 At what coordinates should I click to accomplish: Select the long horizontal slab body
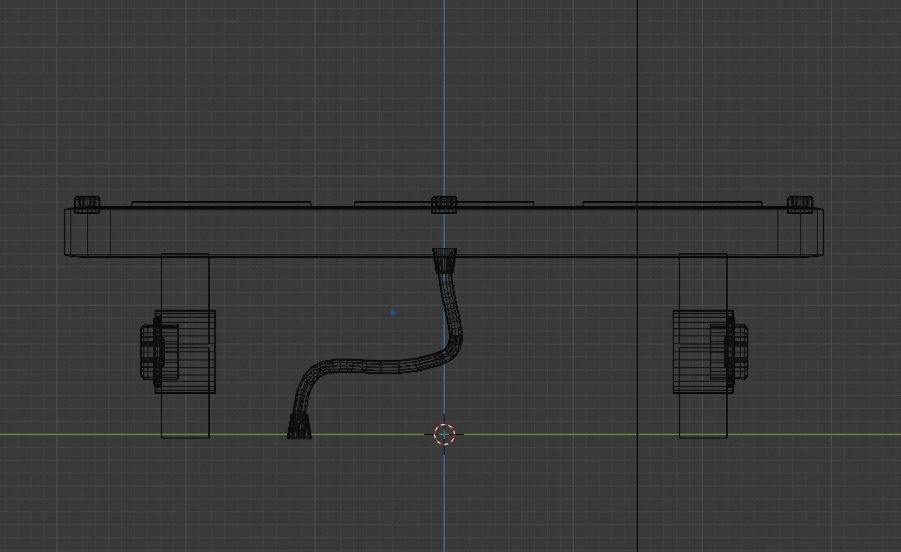click(444, 232)
